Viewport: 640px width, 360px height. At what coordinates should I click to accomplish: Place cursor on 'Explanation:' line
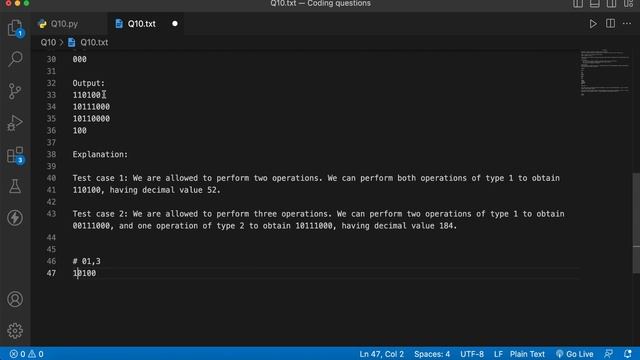tap(100, 154)
